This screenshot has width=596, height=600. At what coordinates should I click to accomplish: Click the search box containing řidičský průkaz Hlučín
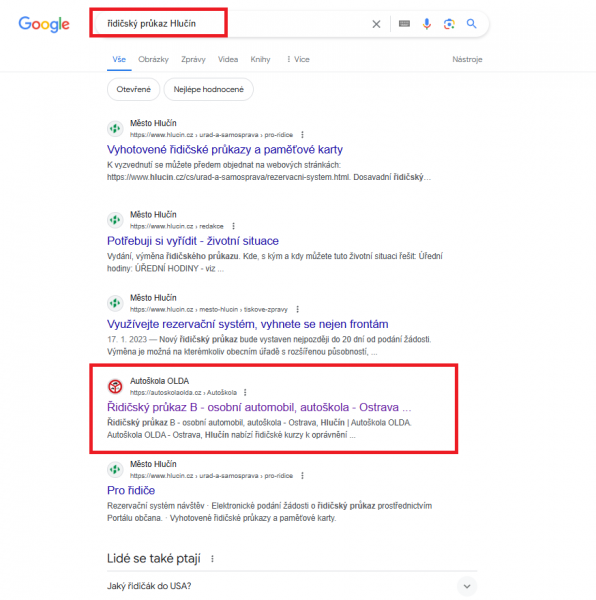233,24
